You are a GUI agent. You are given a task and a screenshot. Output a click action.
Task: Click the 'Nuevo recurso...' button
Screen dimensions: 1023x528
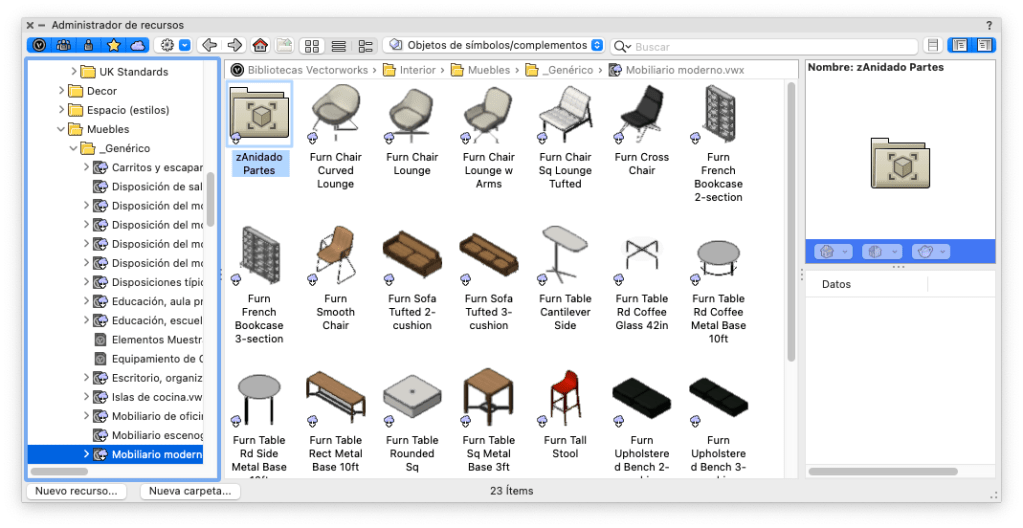click(76, 491)
